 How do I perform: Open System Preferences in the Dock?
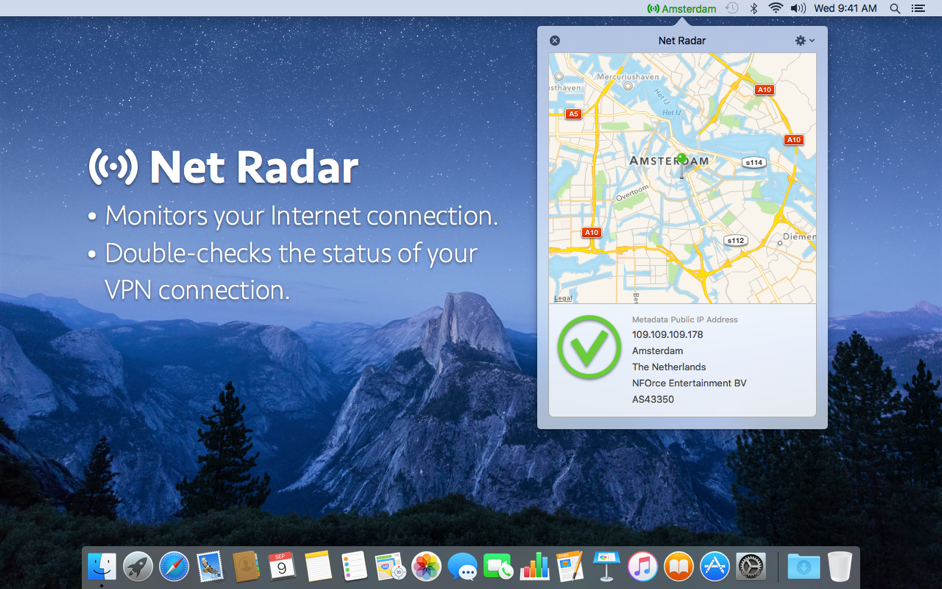[x=750, y=566]
